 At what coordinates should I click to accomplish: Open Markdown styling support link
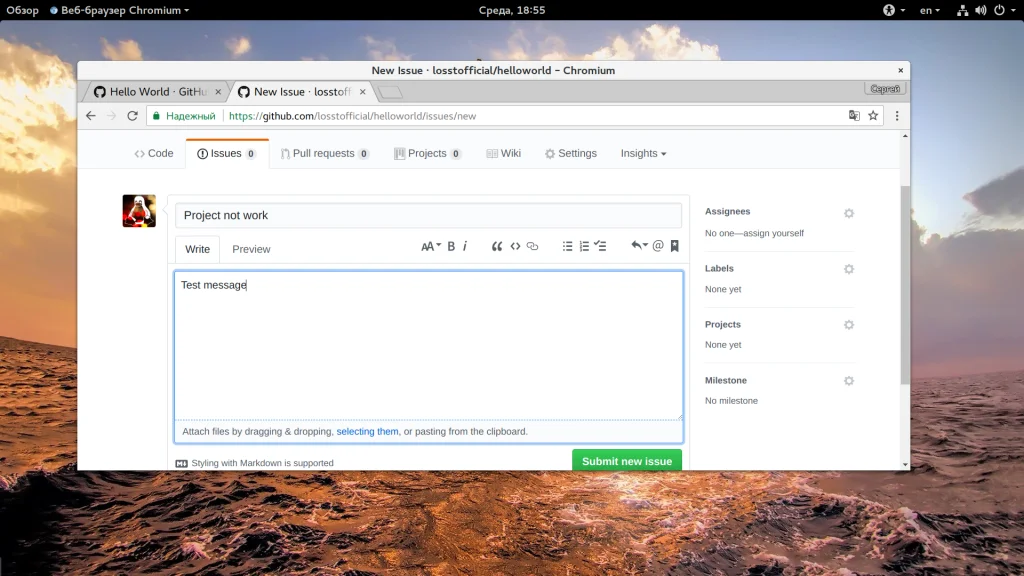click(x=255, y=463)
